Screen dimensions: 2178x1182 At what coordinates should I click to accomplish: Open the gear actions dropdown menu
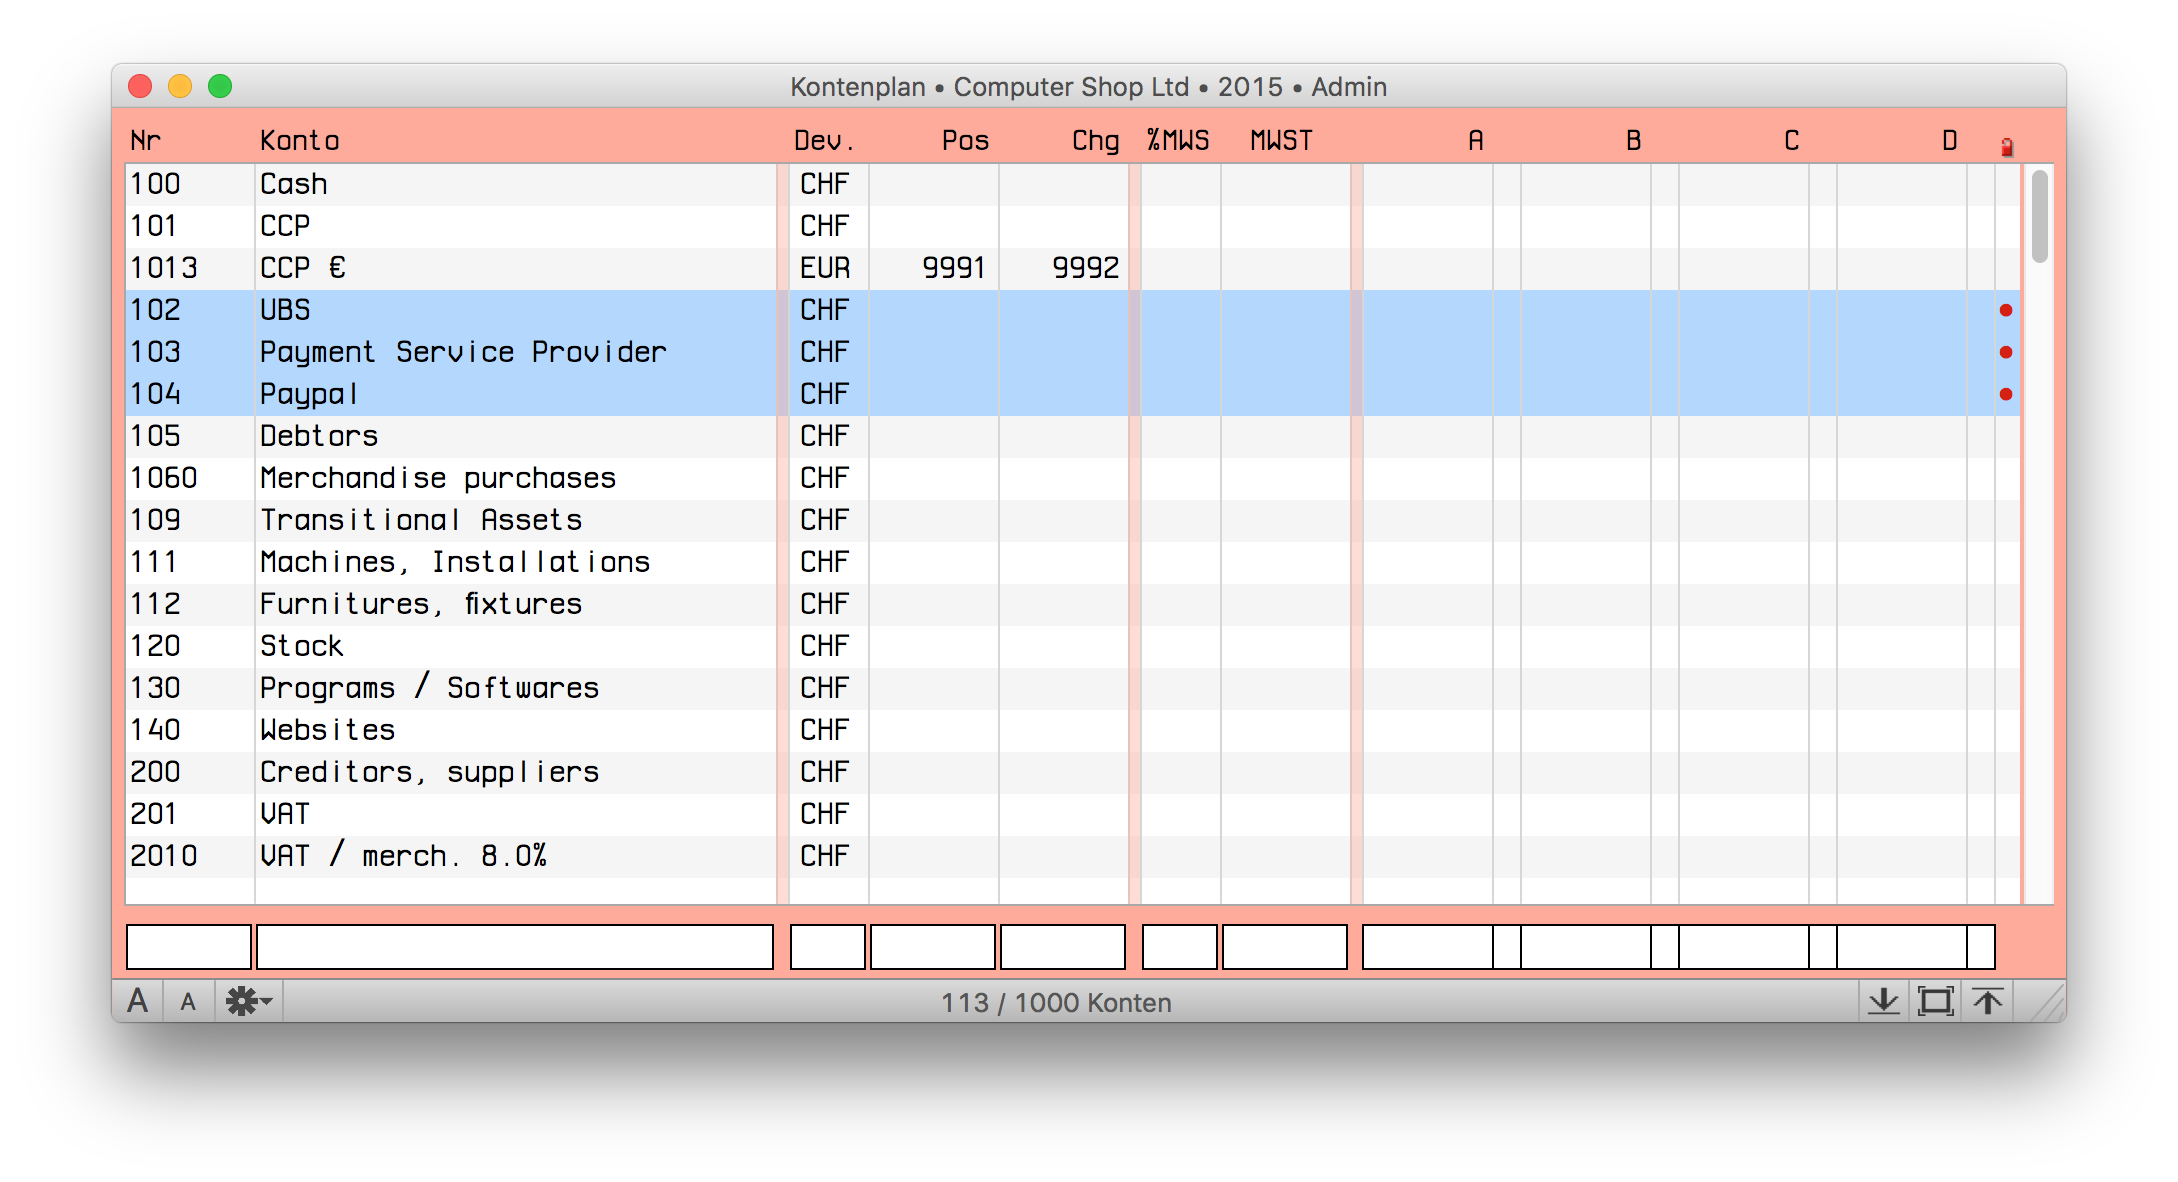click(248, 1001)
